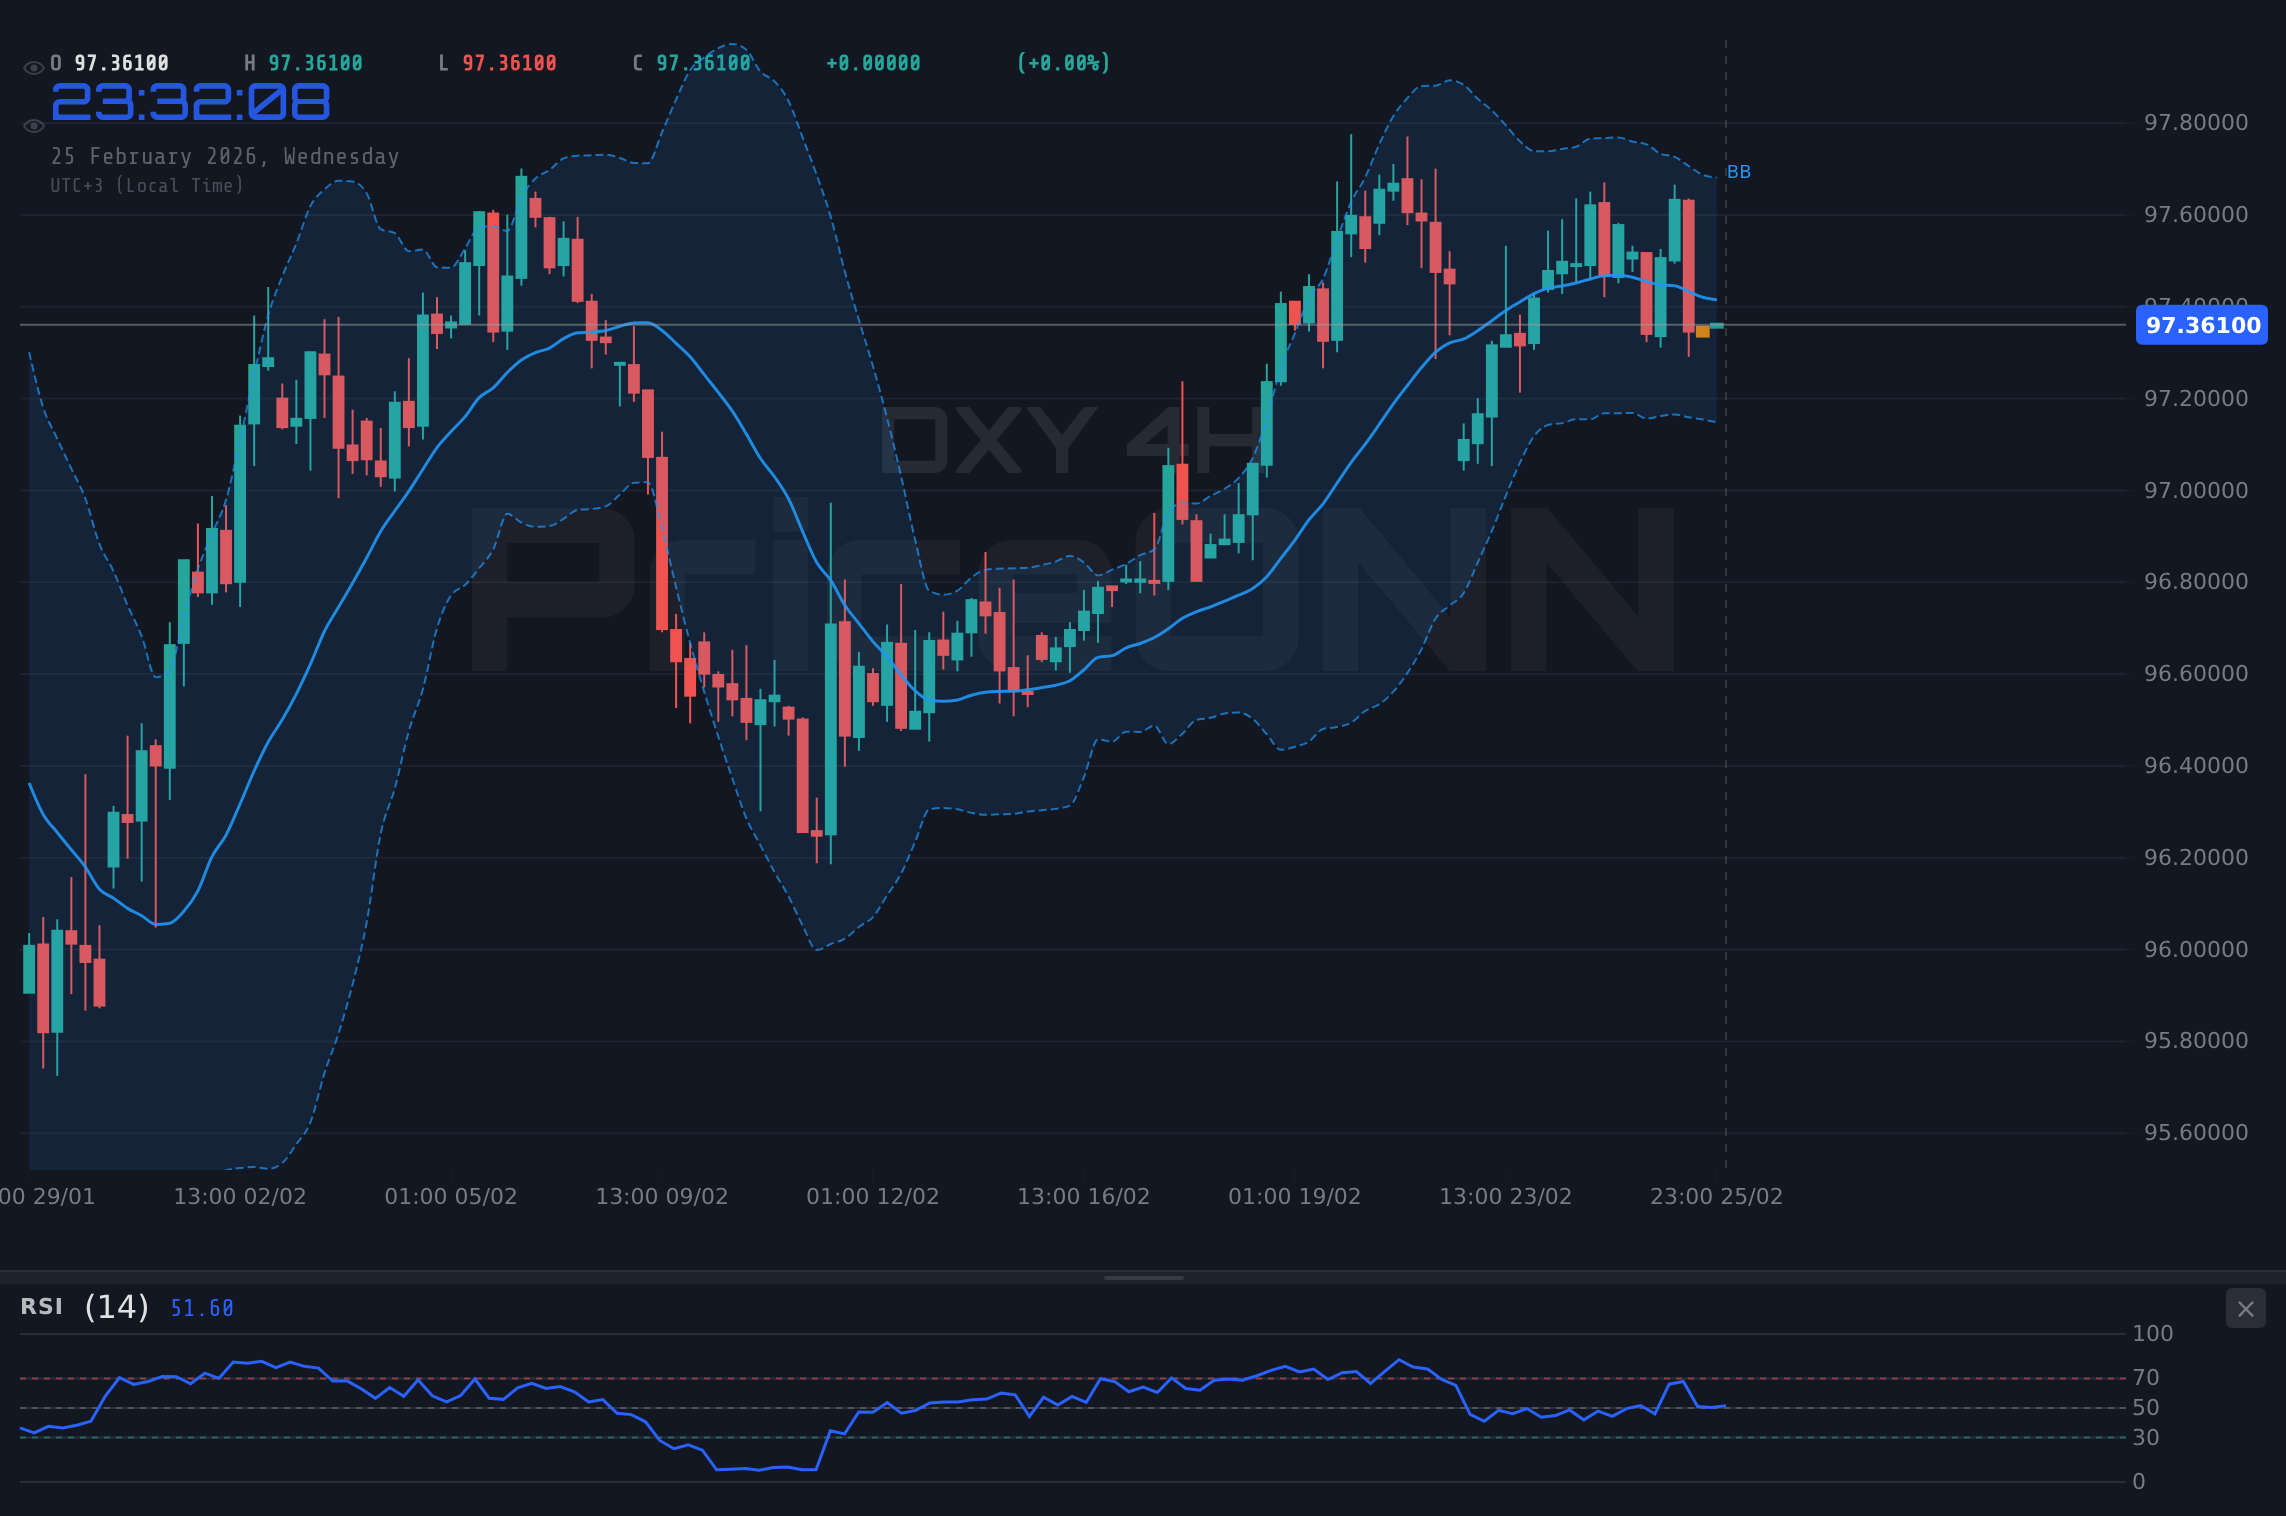Viewport: 2286px width, 1516px height.
Task: Select the 13:00 16/02 label on the time axis
Action: 1083,1195
